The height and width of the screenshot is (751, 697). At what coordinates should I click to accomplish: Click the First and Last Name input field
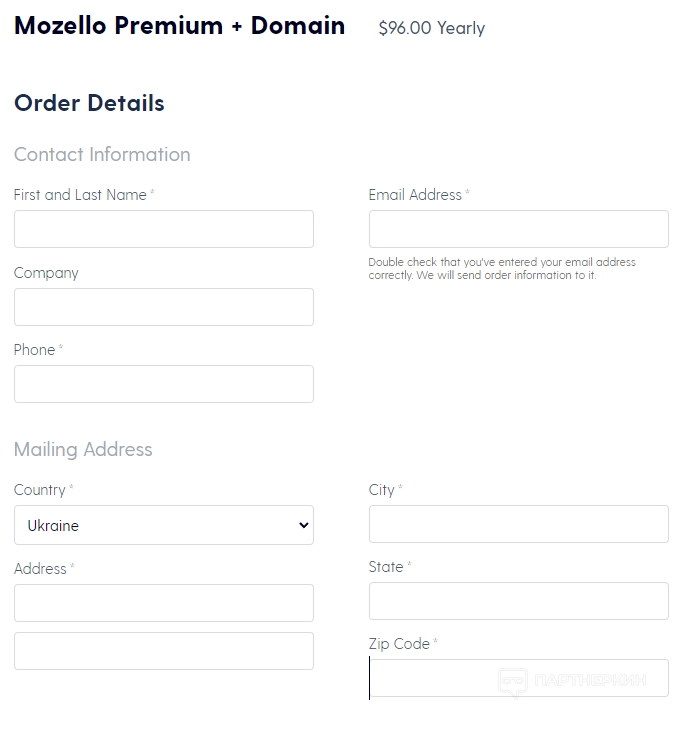coord(163,229)
